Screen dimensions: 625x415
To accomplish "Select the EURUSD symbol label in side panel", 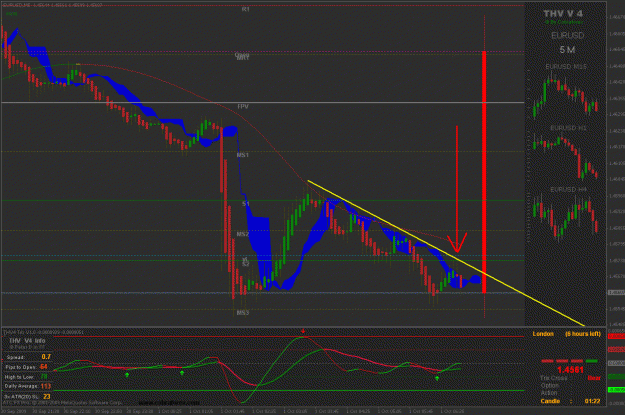I will pyautogui.click(x=568, y=35).
